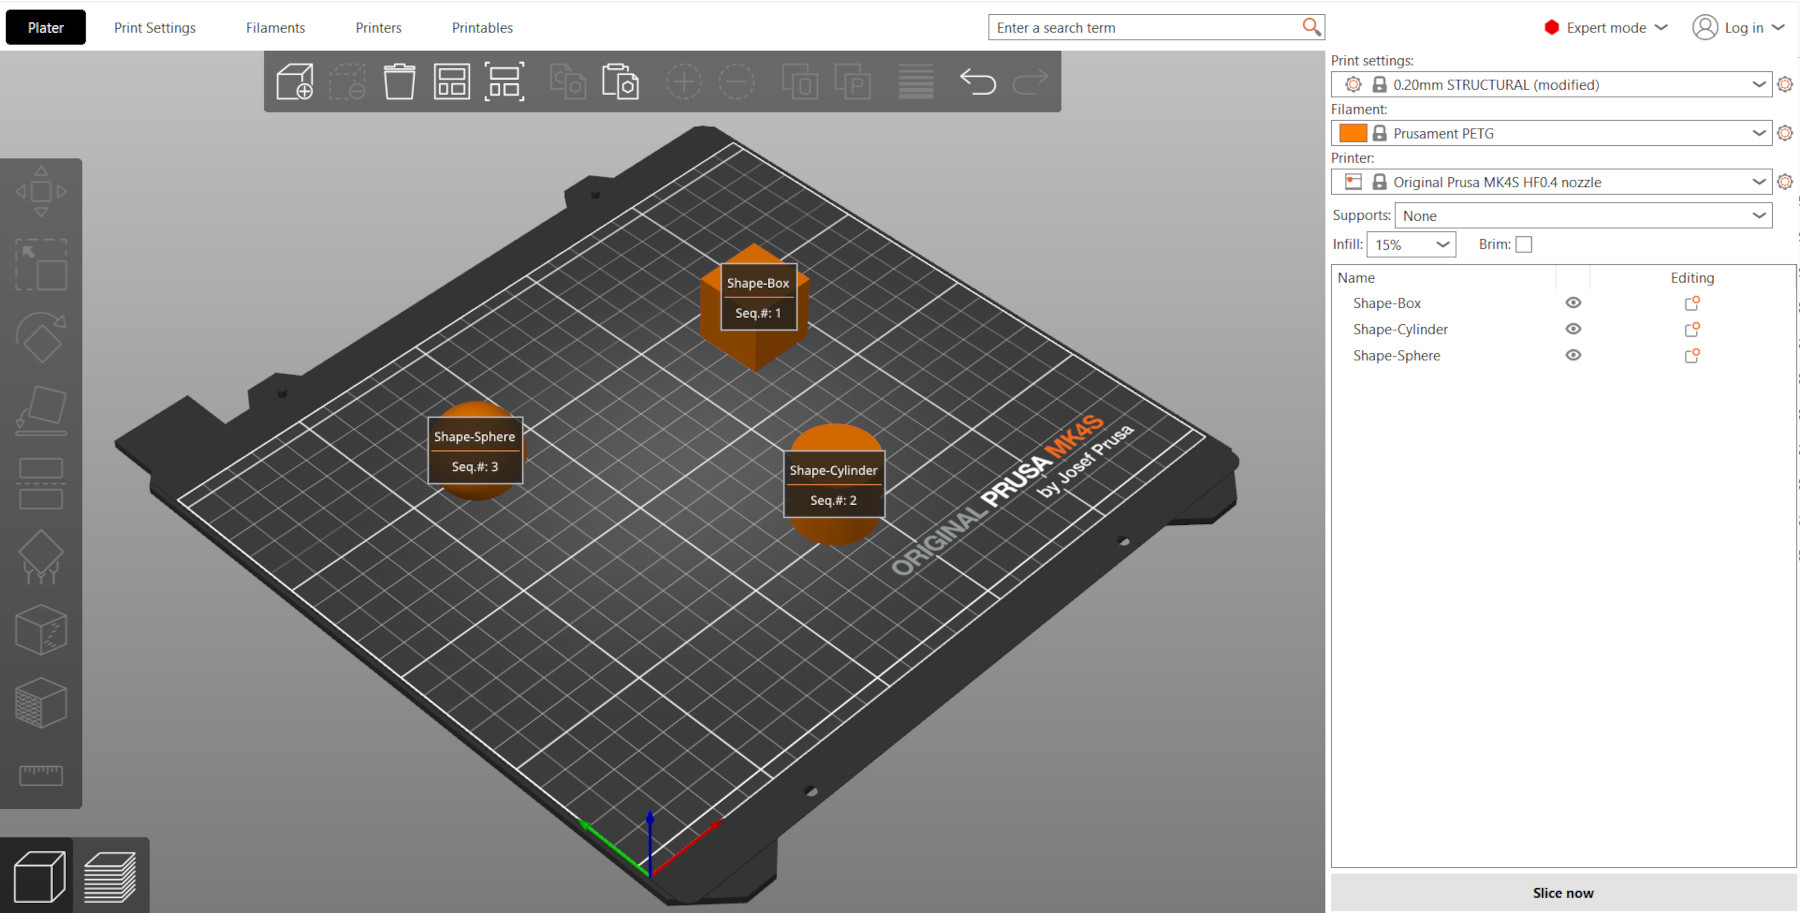Open the Infill percentage dropdown
Image resolution: width=1800 pixels, height=913 pixels.
(1412, 244)
